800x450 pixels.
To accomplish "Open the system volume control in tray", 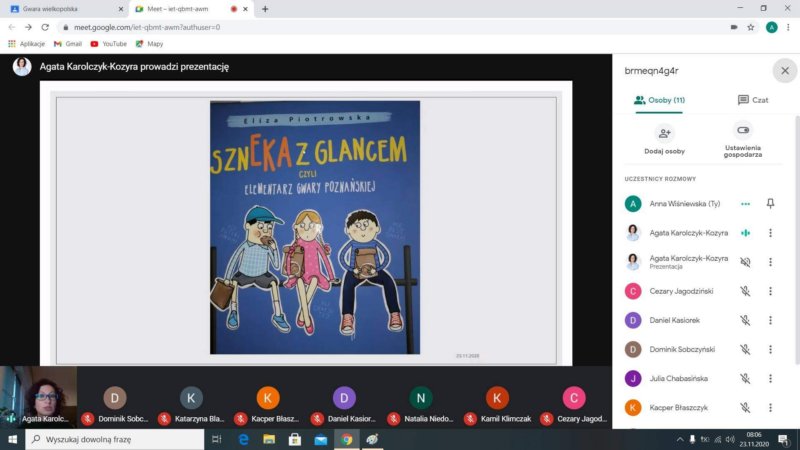I will point(730,439).
